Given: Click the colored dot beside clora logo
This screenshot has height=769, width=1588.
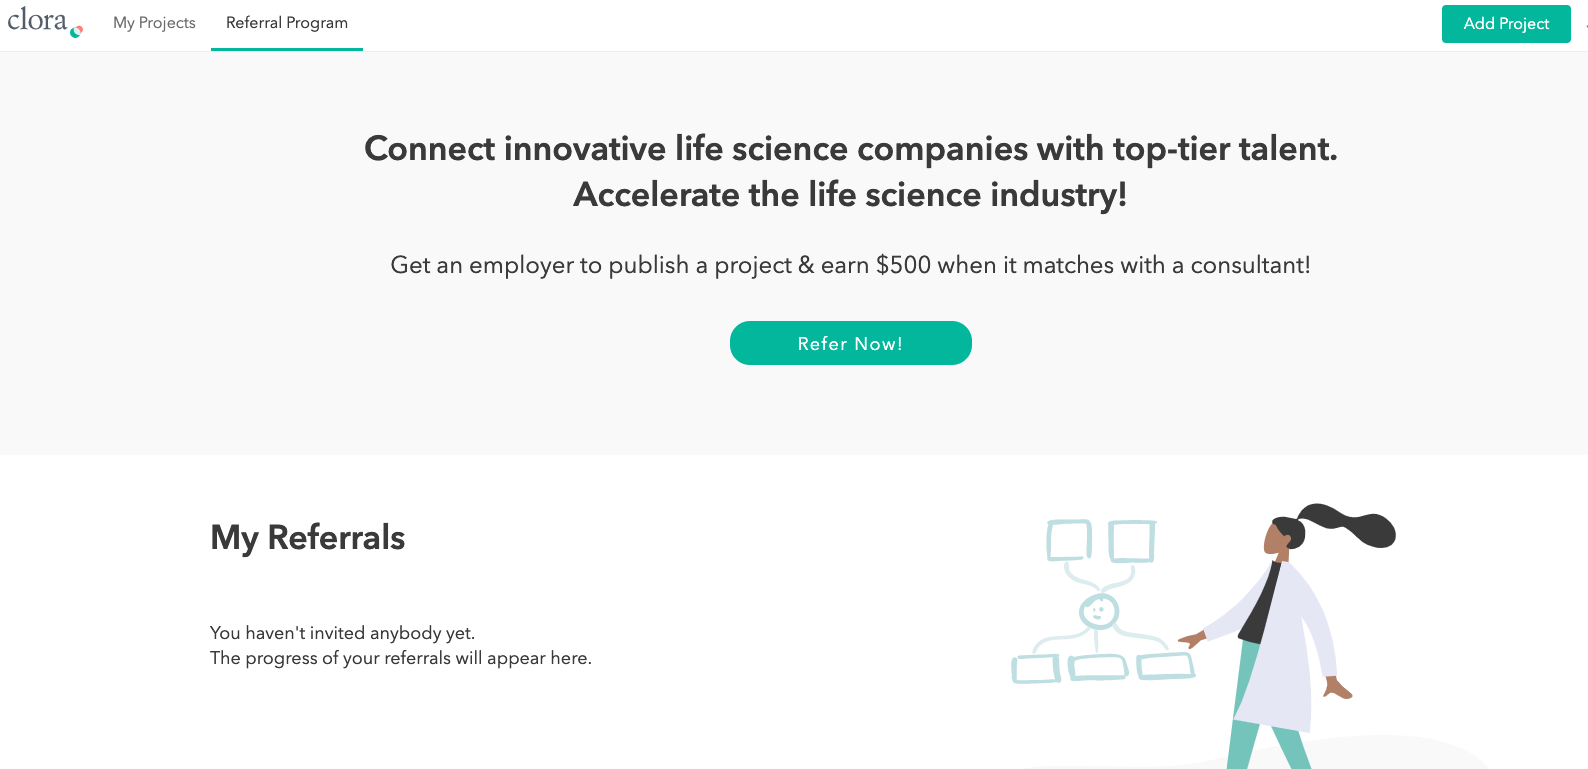Looking at the screenshot, I should tap(76, 31).
